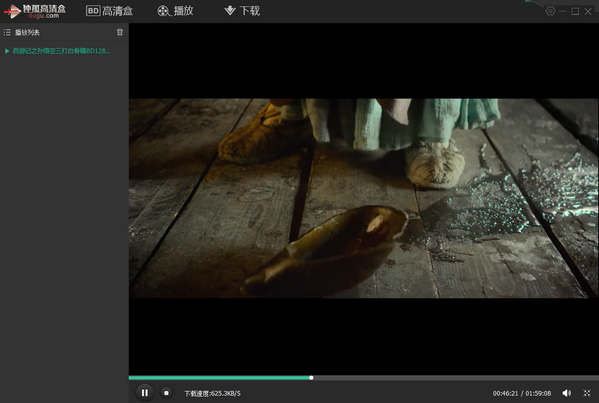Screen dimensions: 599x403
Task: Switch to the BD 高清盒 tab
Action: pos(109,11)
